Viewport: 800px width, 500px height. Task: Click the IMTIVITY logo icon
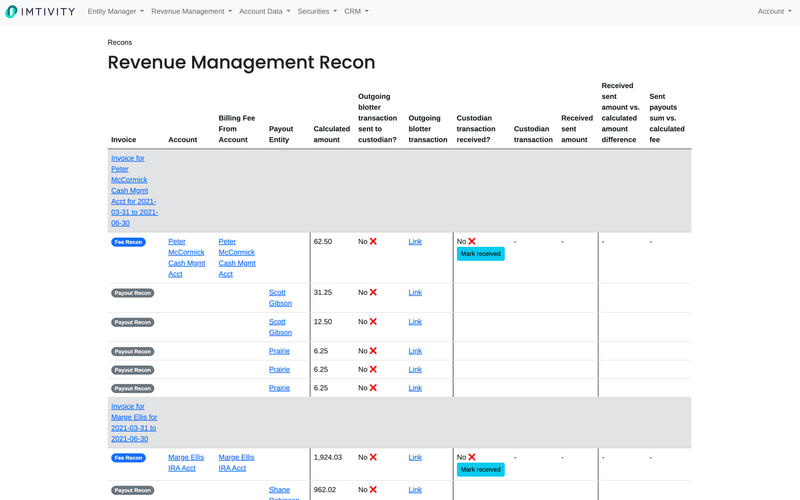coord(15,12)
